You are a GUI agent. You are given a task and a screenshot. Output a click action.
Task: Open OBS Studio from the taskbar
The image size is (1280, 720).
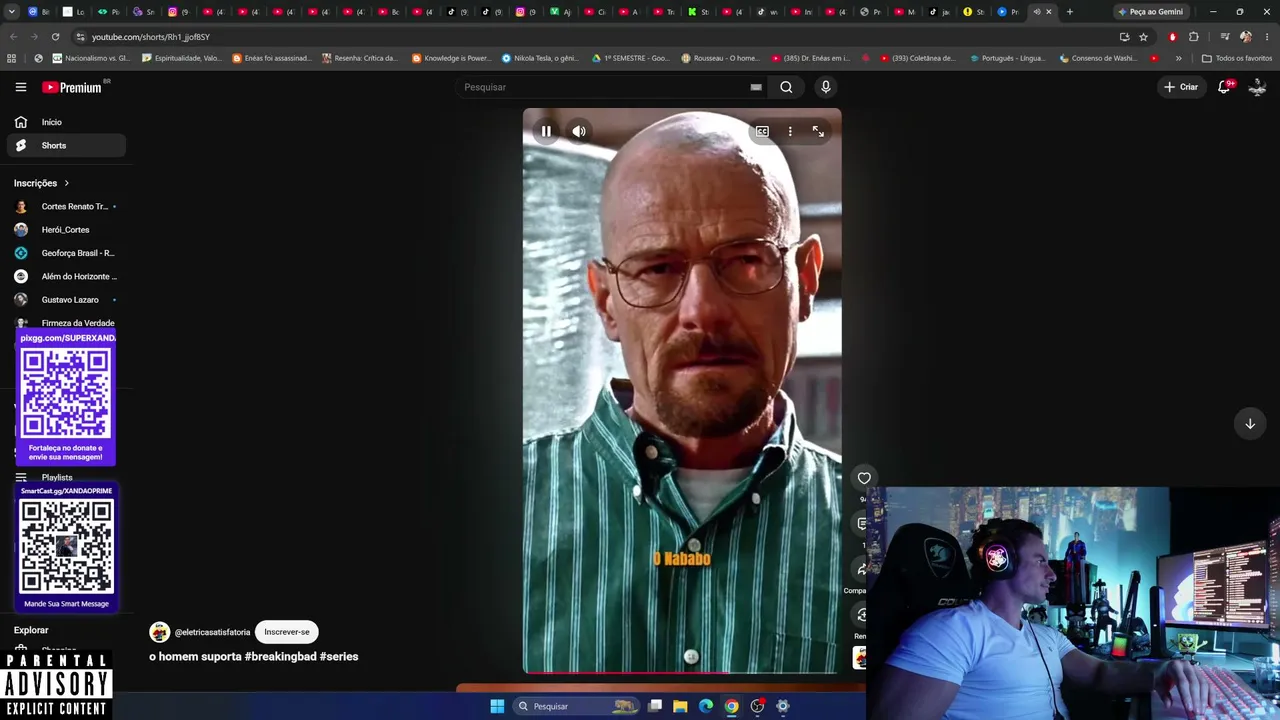(757, 706)
